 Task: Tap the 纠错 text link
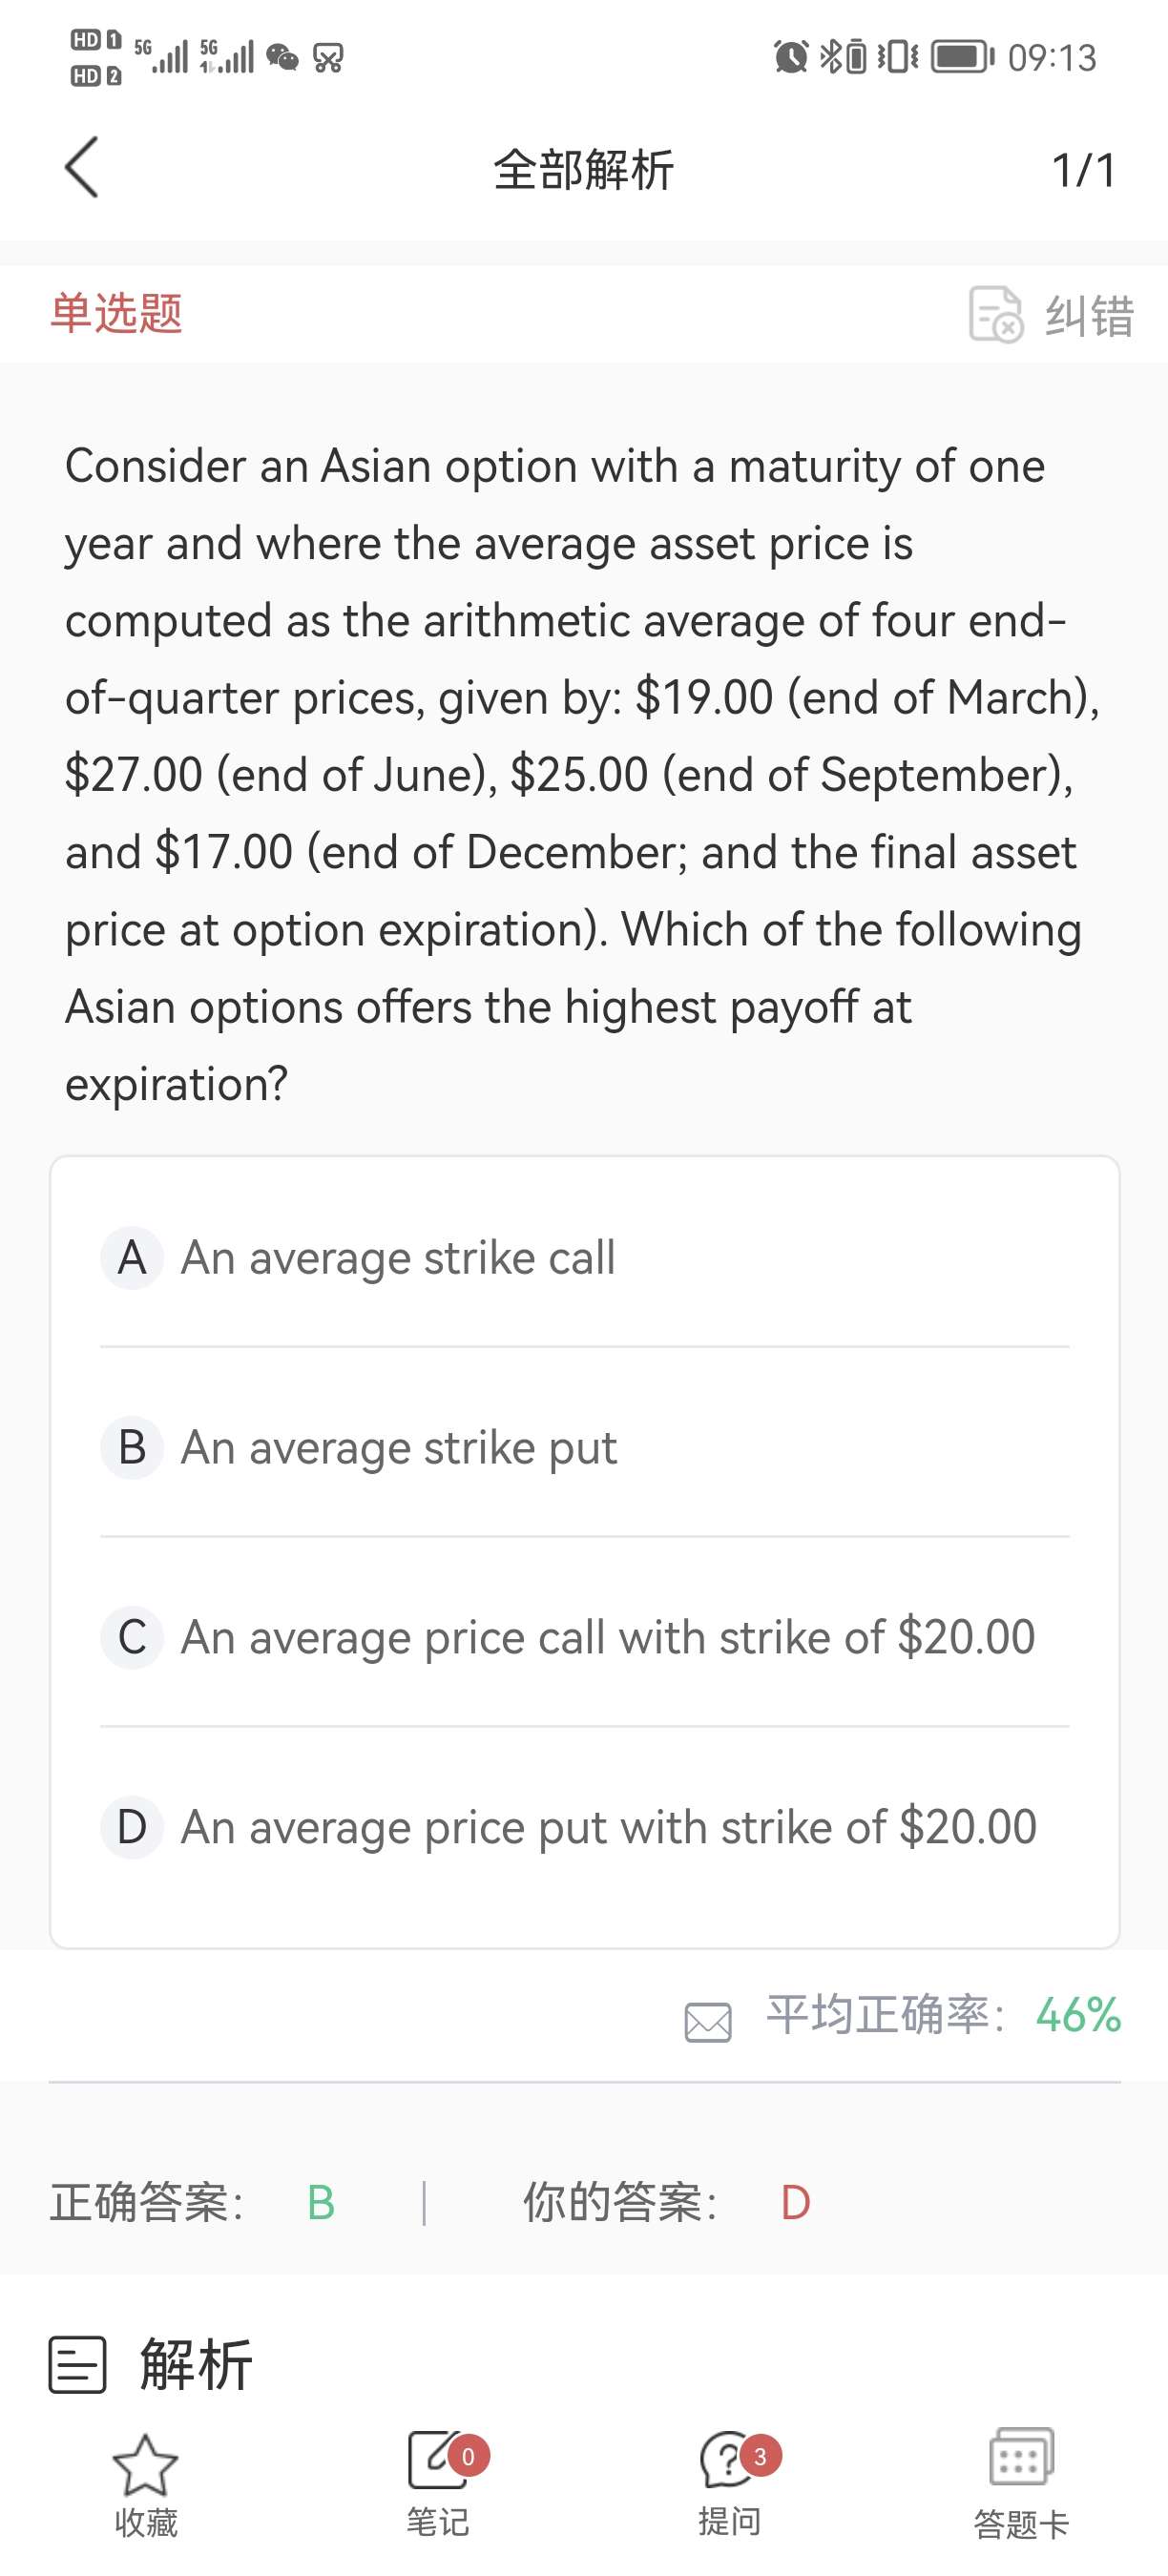pyautogui.click(x=1089, y=316)
